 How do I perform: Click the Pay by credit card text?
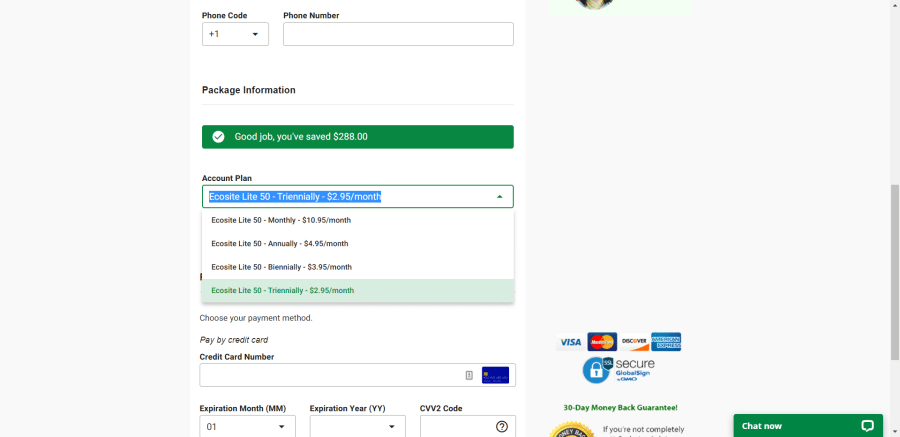[x=234, y=340]
